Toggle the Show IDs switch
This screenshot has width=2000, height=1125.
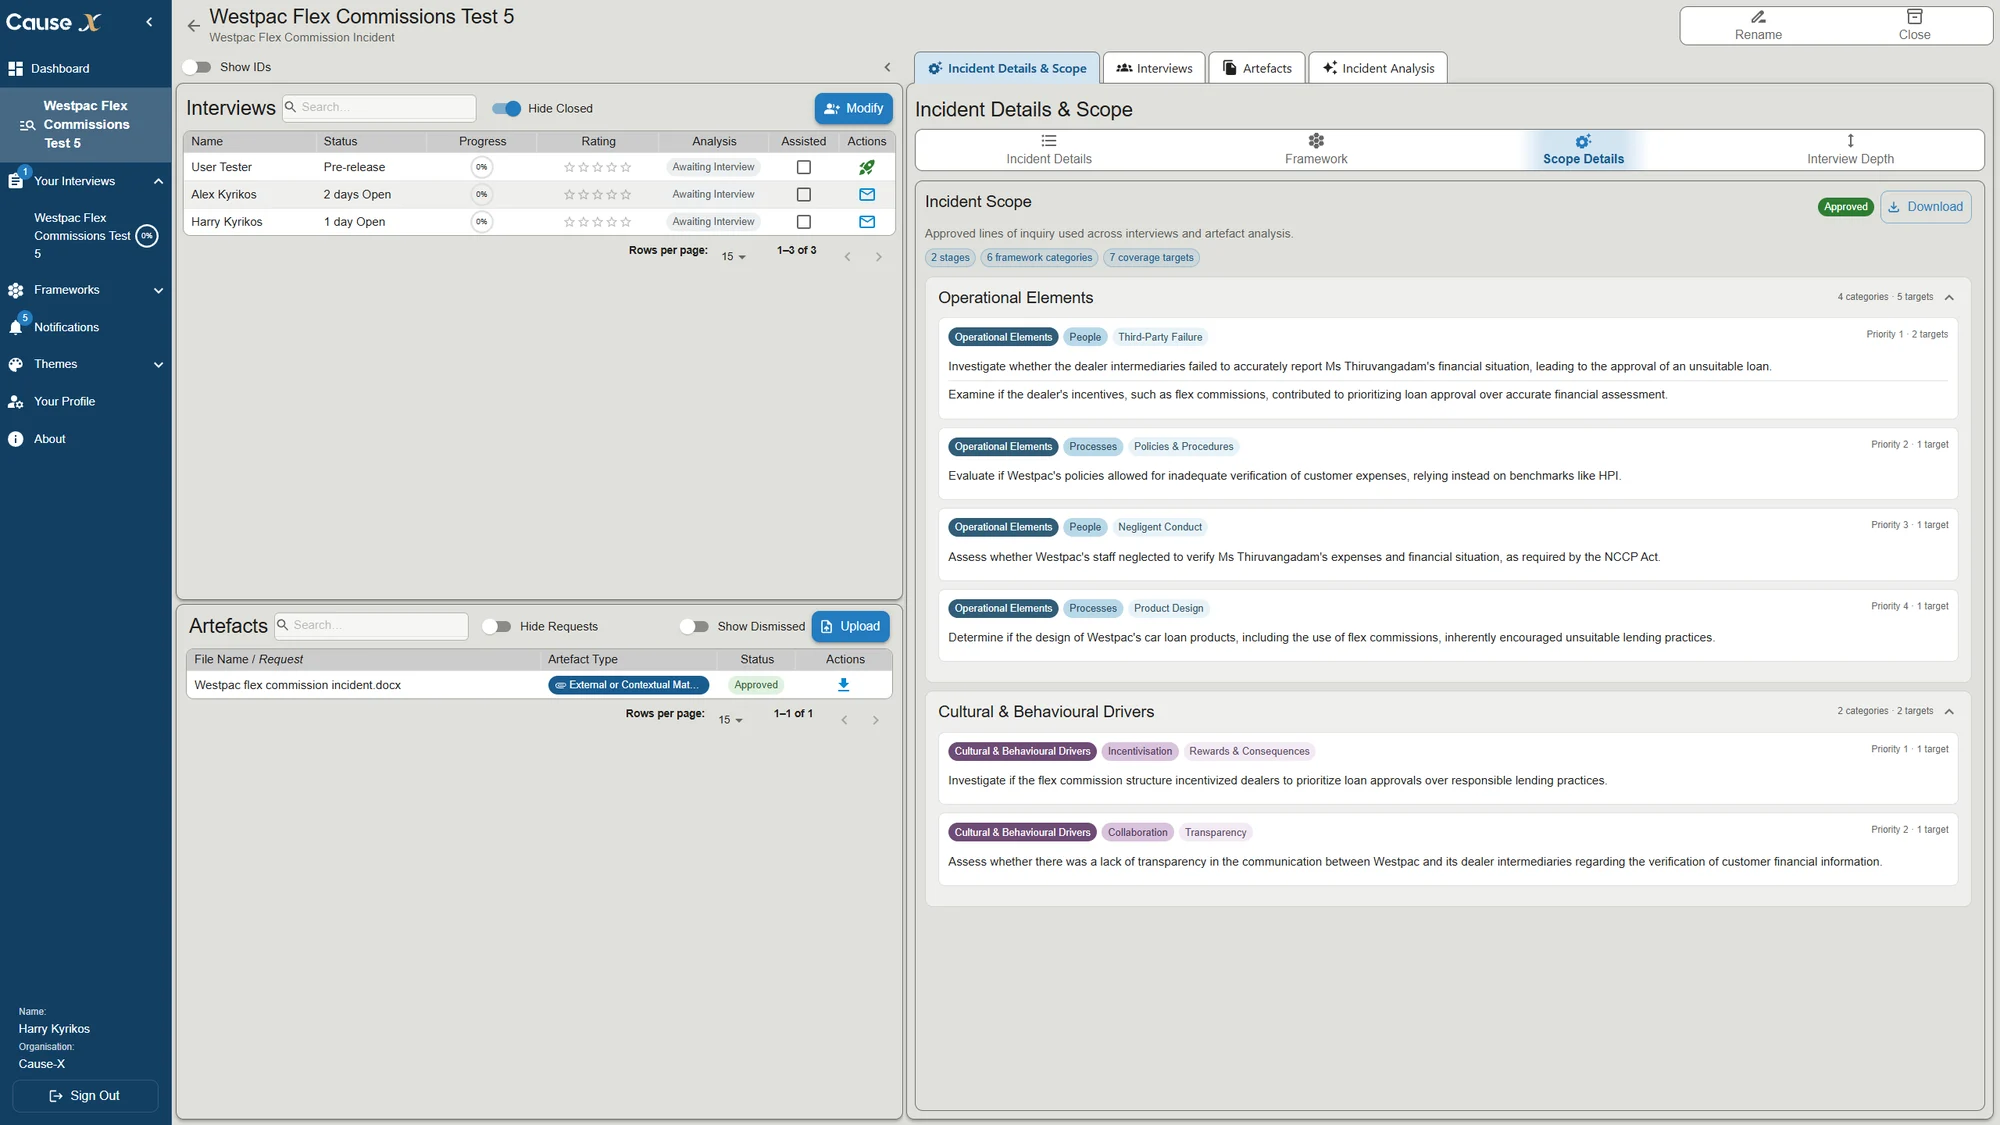click(197, 67)
